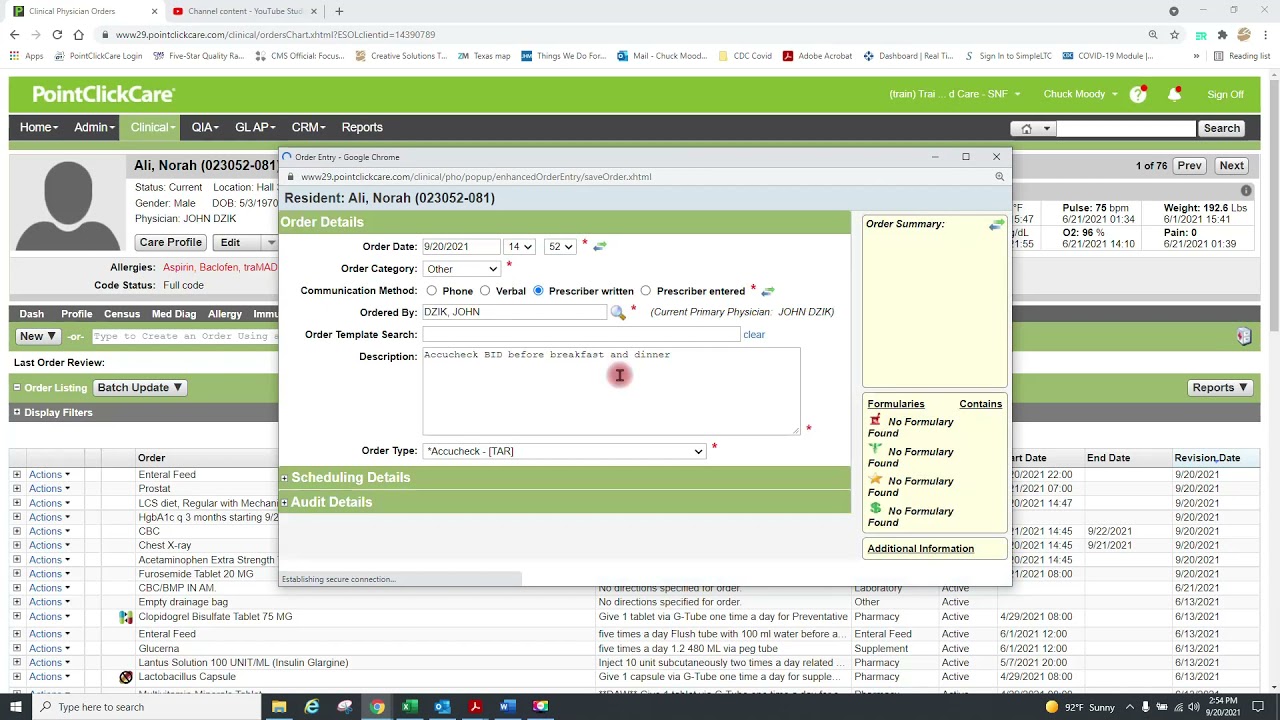Click the Clopidogrel drug interaction icon
1280x720 pixels.
(x=126, y=617)
